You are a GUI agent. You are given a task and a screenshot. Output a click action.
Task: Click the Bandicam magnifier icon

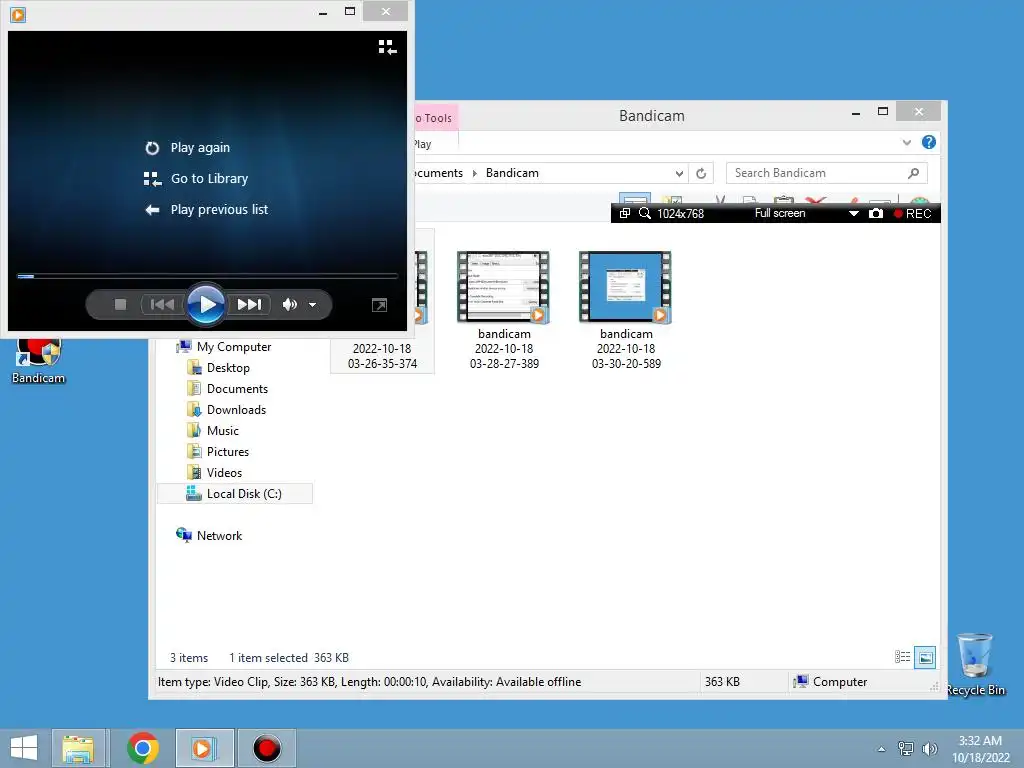click(x=645, y=214)
